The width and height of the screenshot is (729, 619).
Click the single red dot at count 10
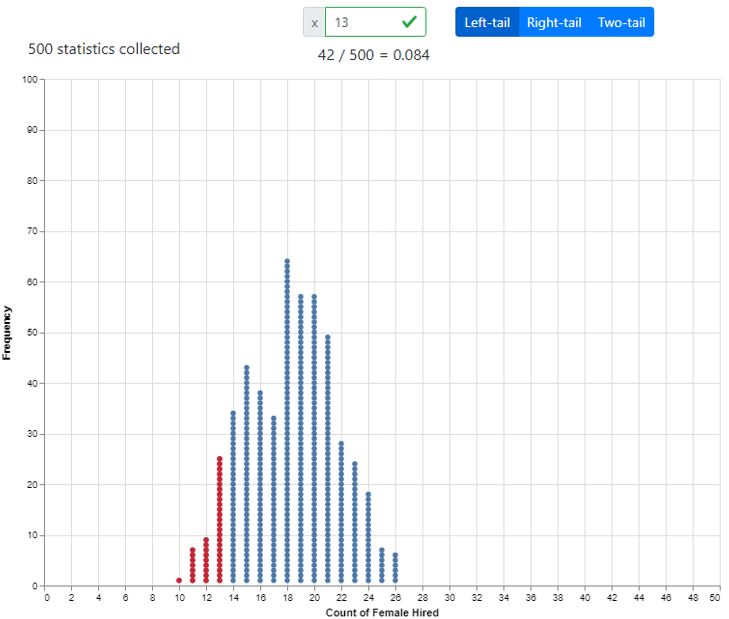click(x=179, y=580)
